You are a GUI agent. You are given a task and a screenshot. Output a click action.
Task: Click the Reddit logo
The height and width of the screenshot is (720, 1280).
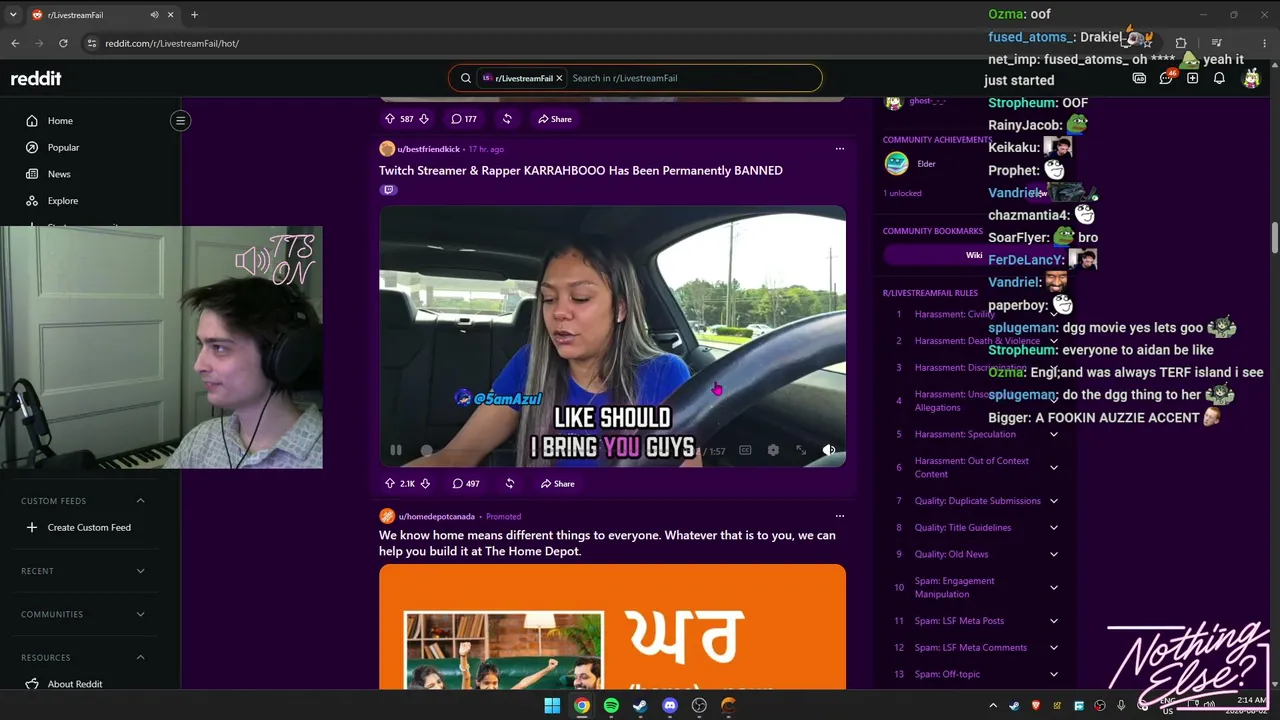pos(36,78)
